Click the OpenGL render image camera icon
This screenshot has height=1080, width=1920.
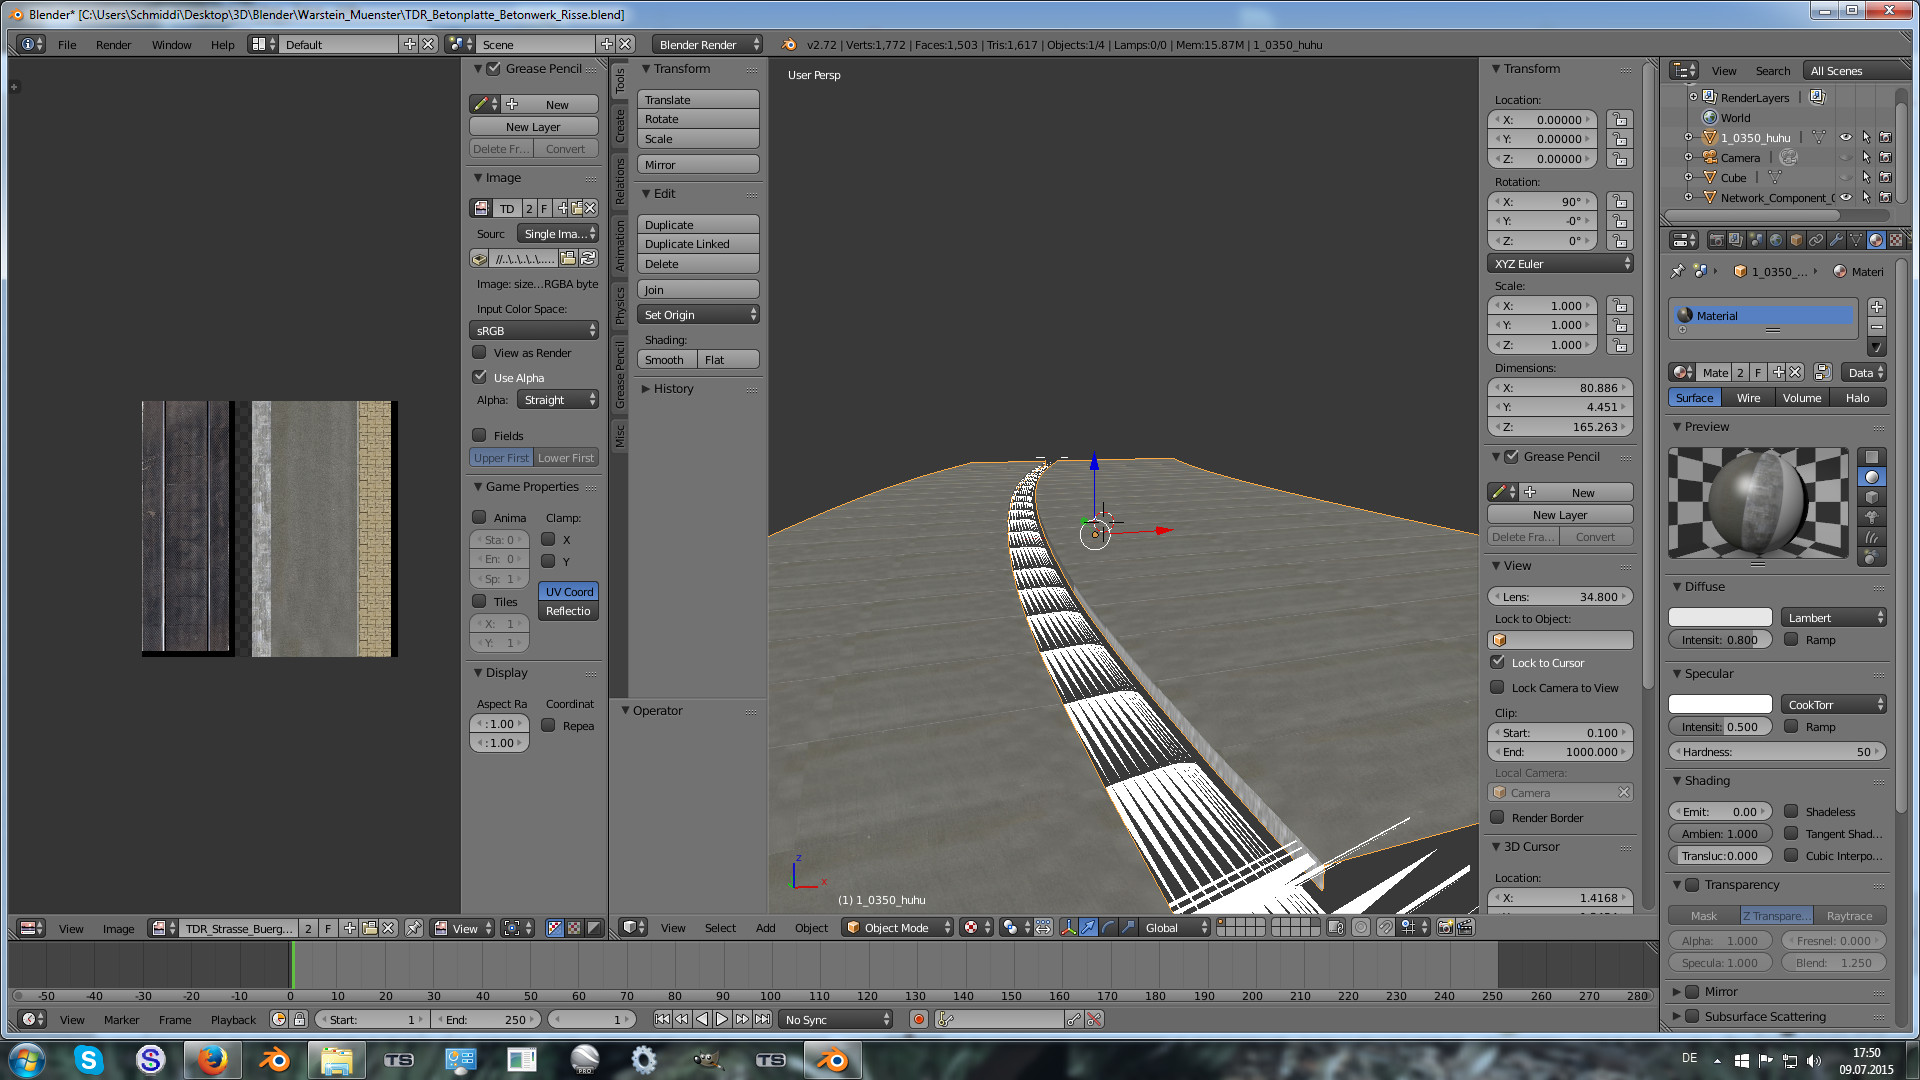(1445, 928)
